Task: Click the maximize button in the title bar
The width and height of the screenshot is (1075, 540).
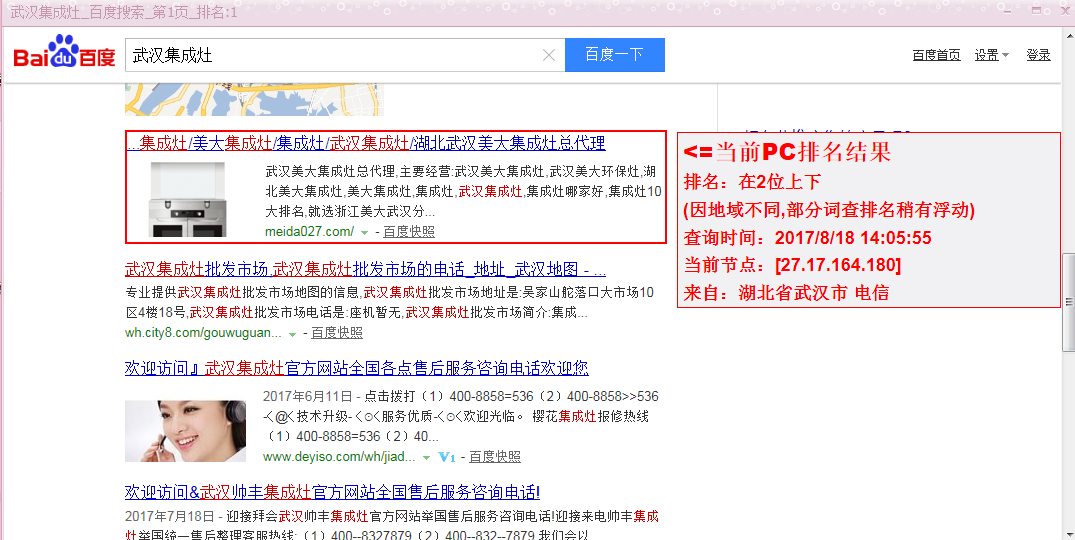Action: click(1036, 11)
